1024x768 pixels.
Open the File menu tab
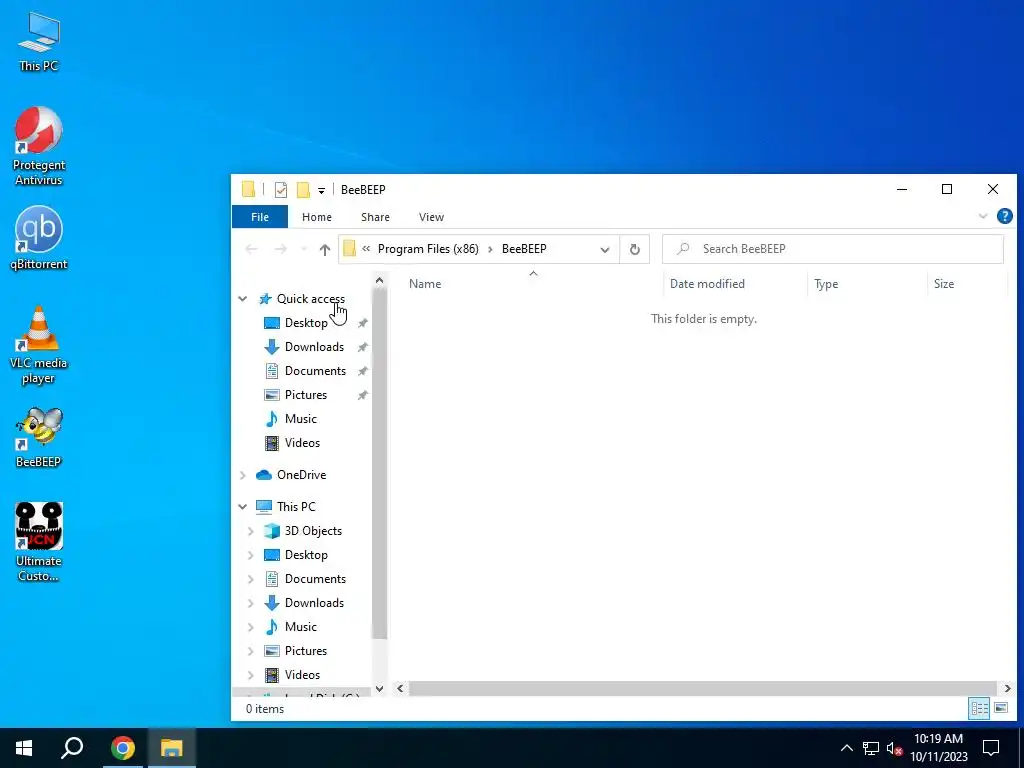(x=260, y=217)
